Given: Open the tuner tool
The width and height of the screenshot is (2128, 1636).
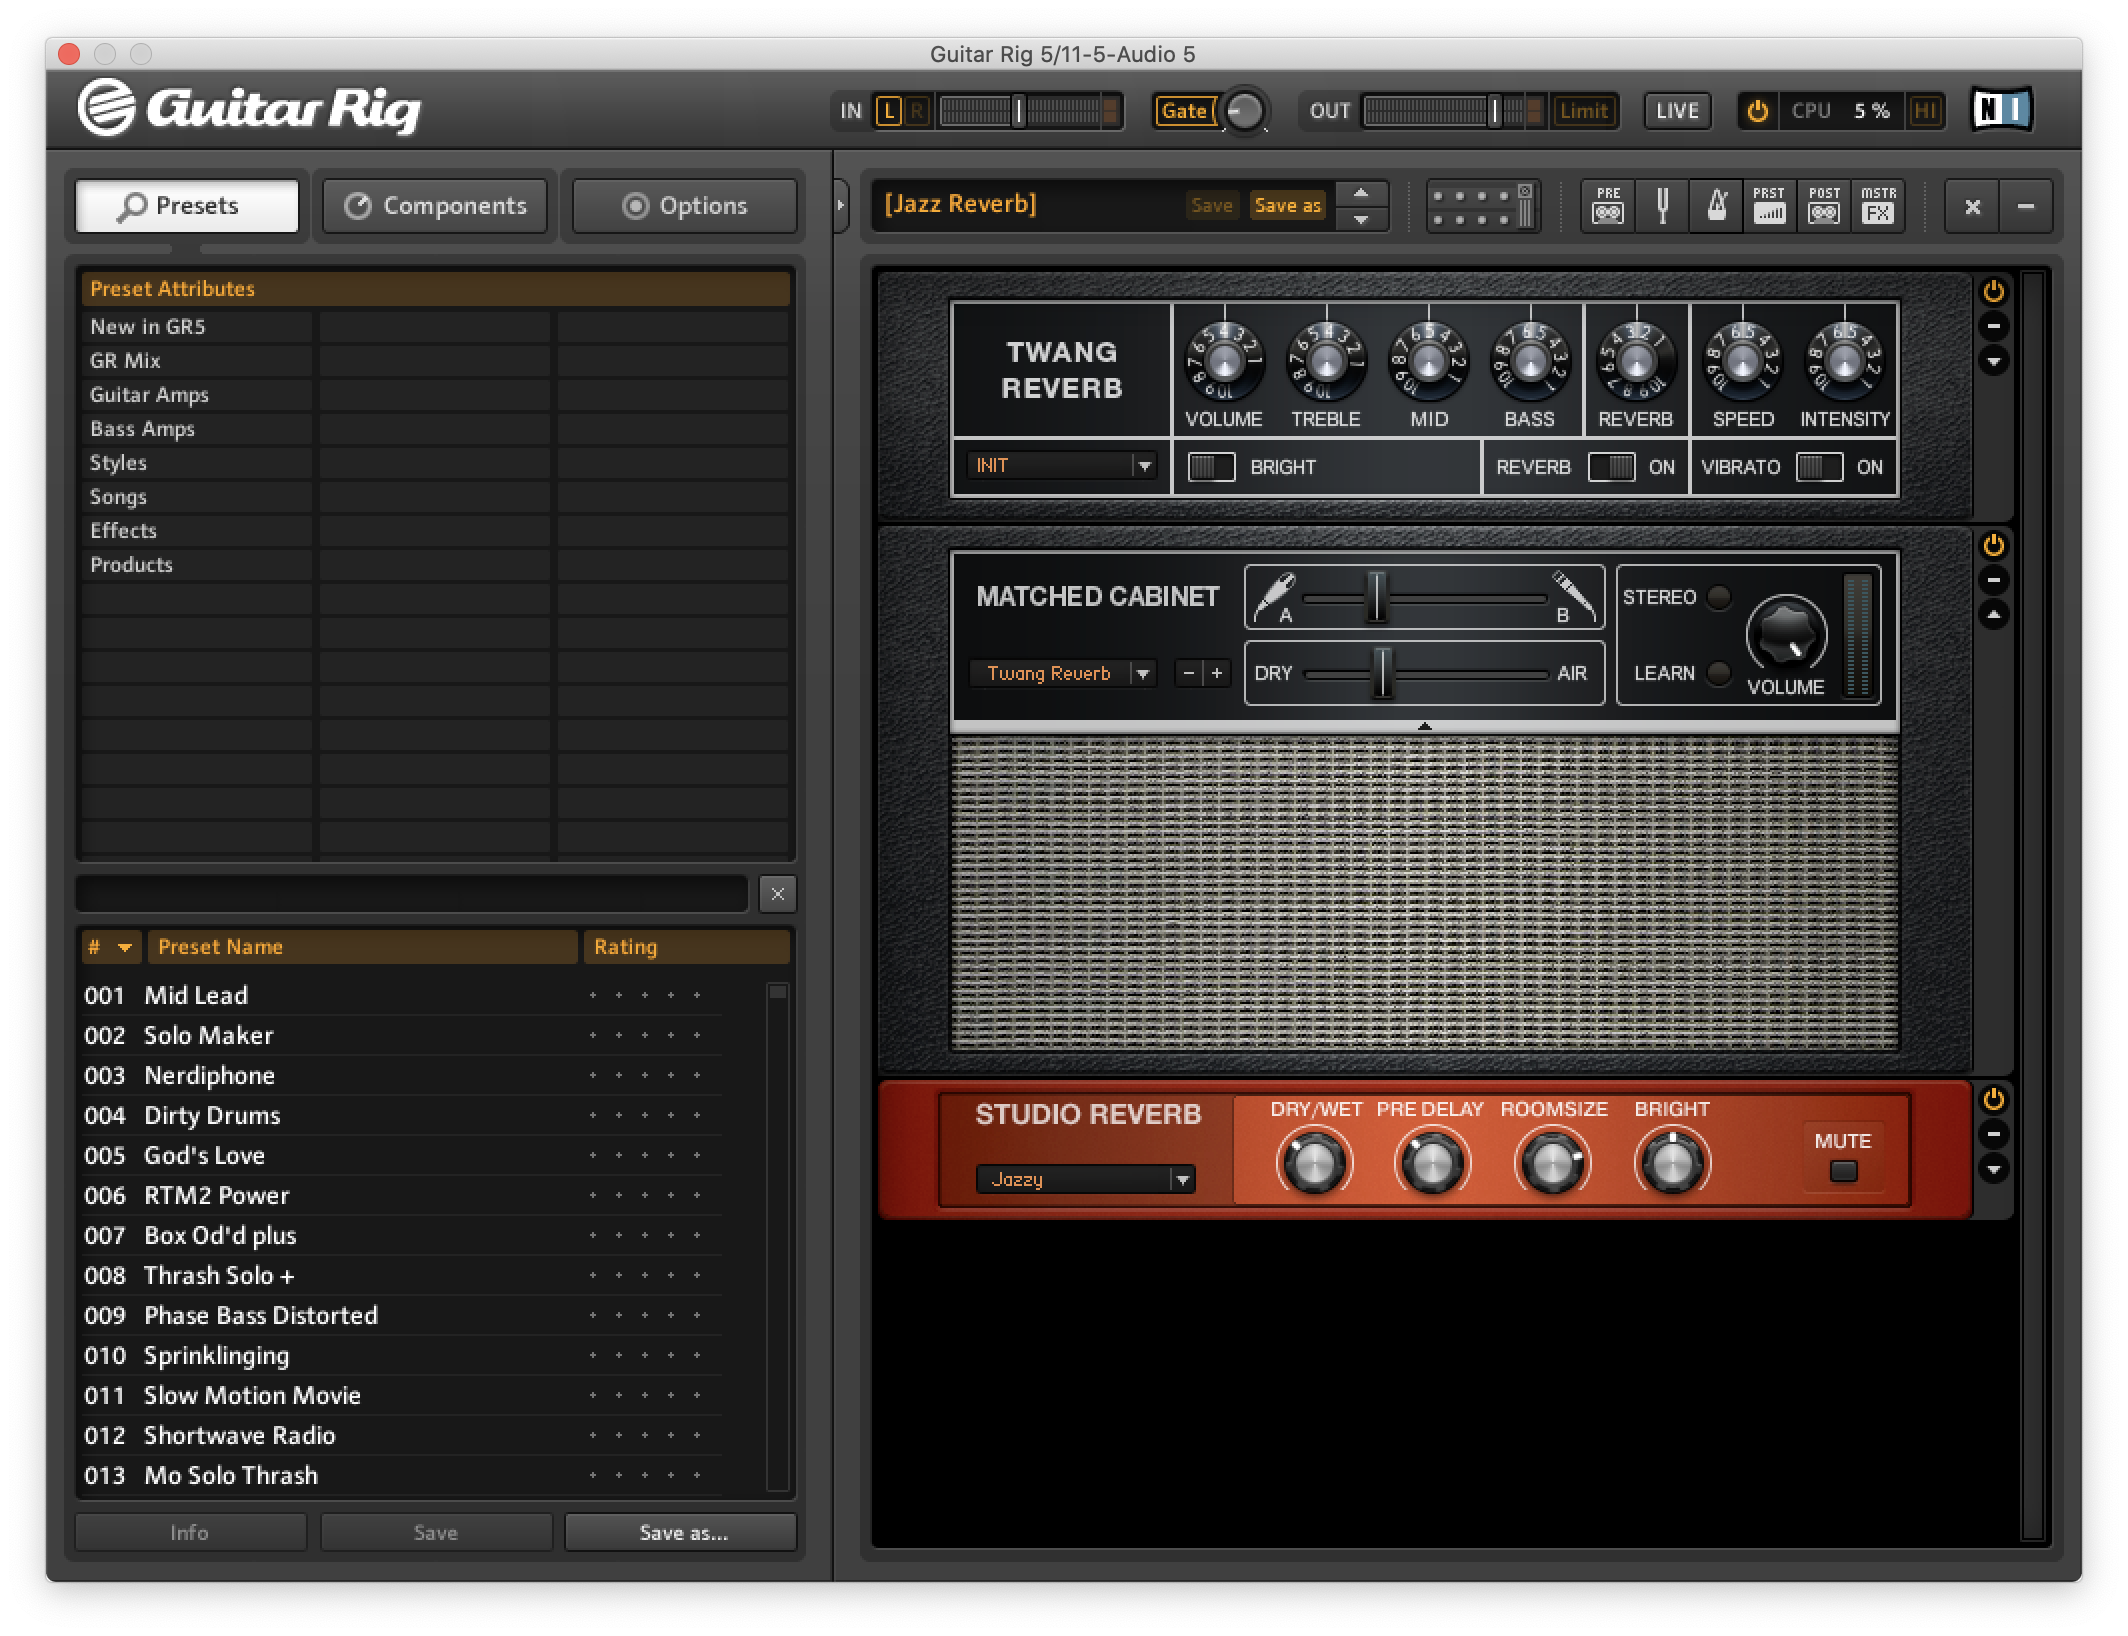Looking at the screenshot, I should [x=1662, y=206].
